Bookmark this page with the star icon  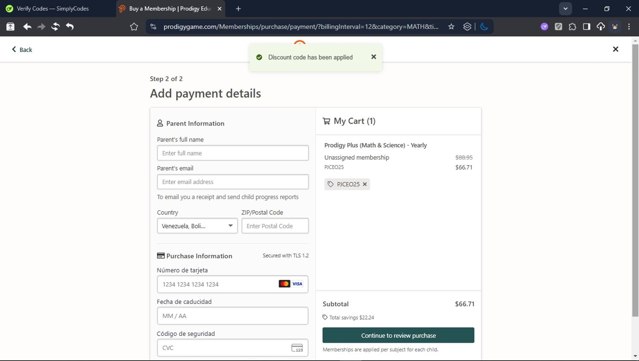tap(451, 26)
